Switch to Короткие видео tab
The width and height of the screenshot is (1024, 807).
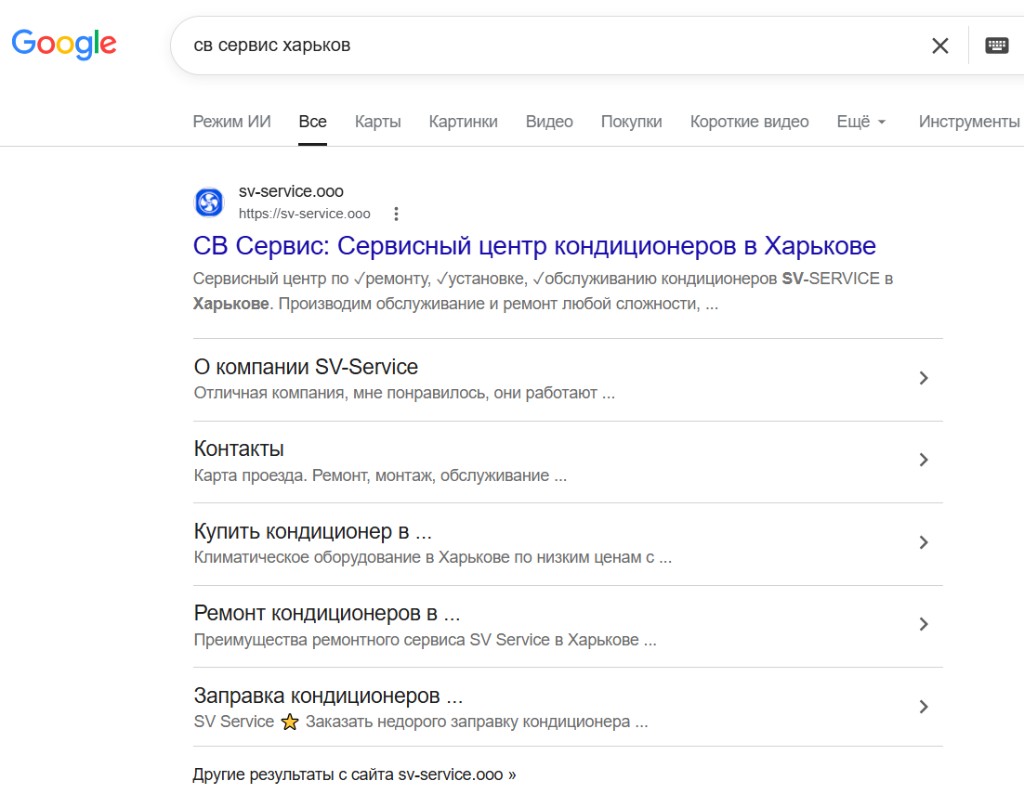tap(749, 121)
